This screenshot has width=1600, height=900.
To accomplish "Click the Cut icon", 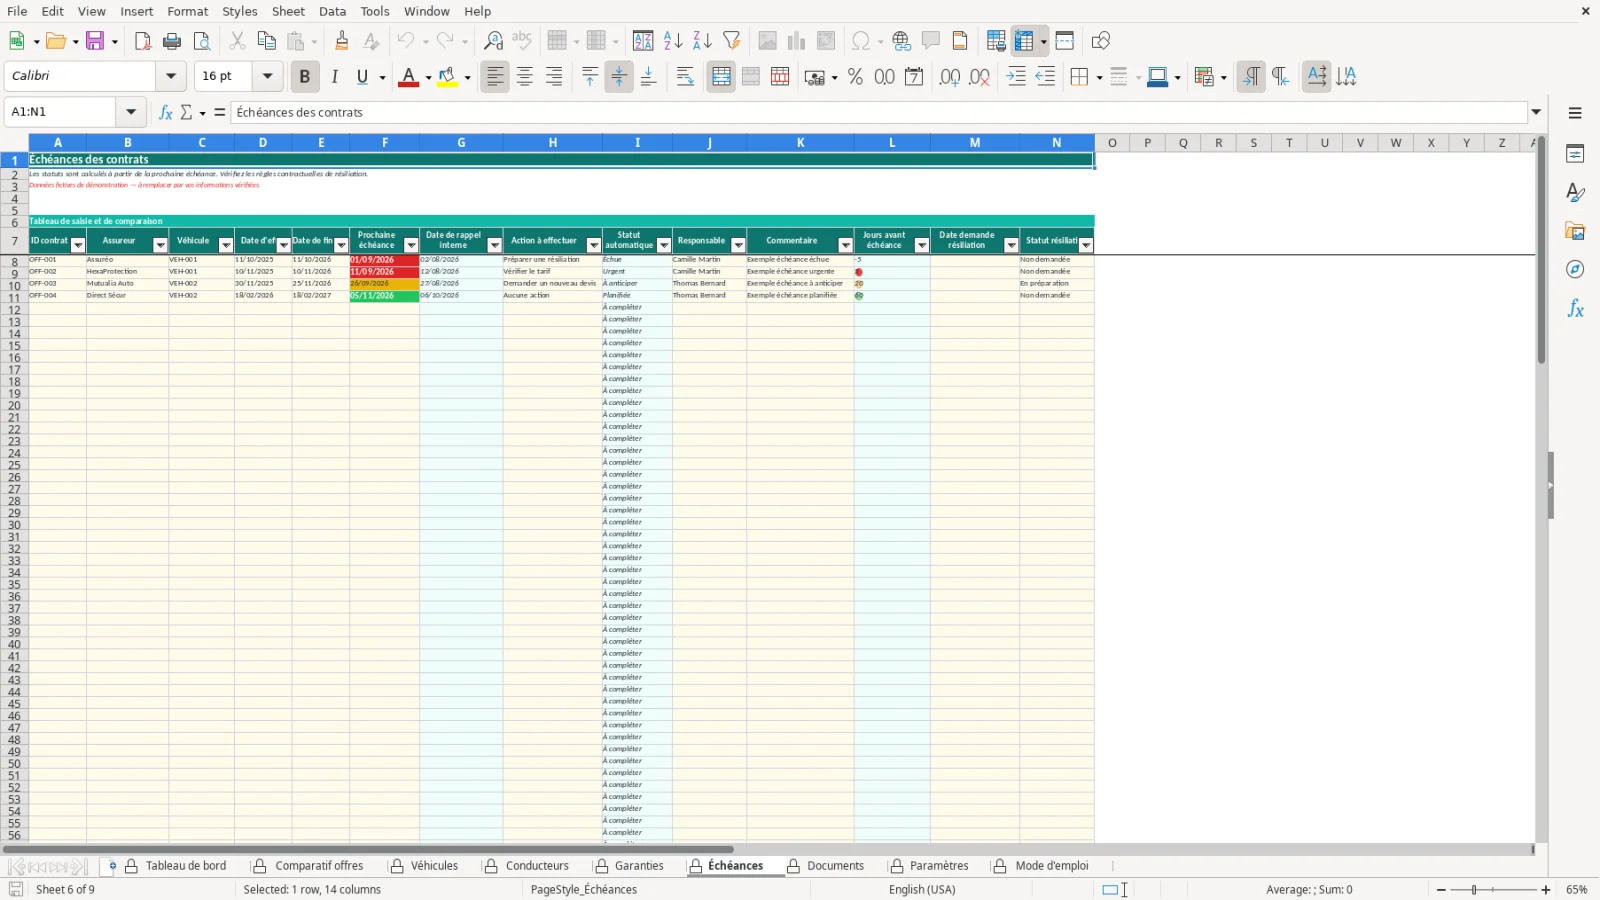I will (237, 41).
